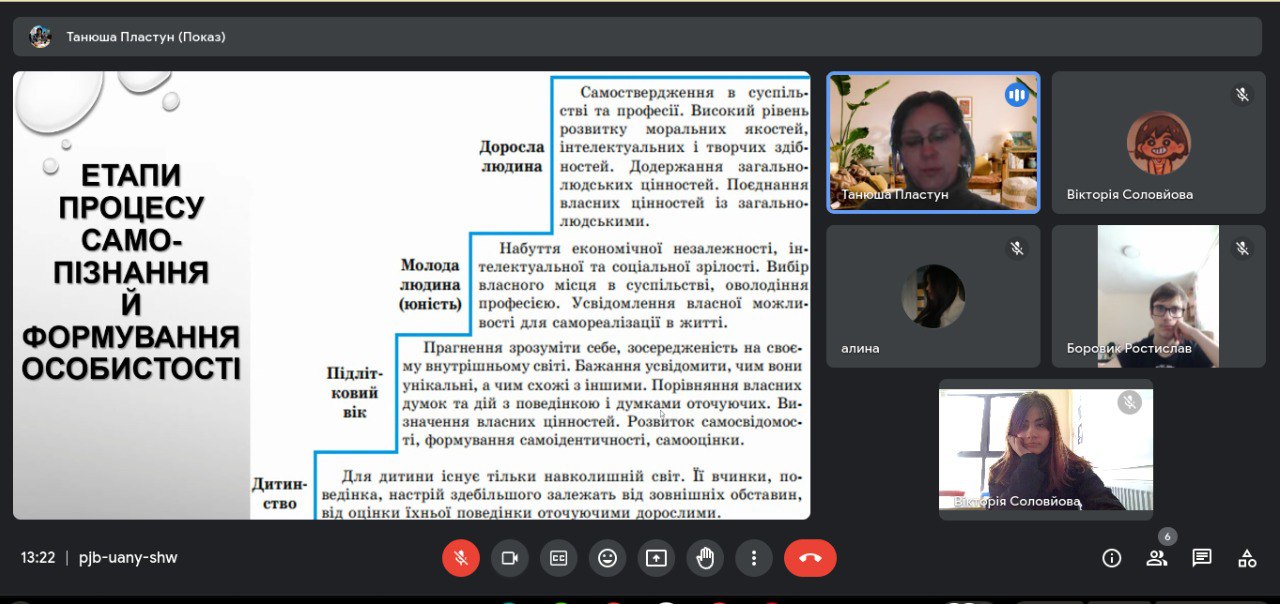Click the presenter avatar in the top bar
Screen dimensions: 1280x604
(x=40, y=37)
